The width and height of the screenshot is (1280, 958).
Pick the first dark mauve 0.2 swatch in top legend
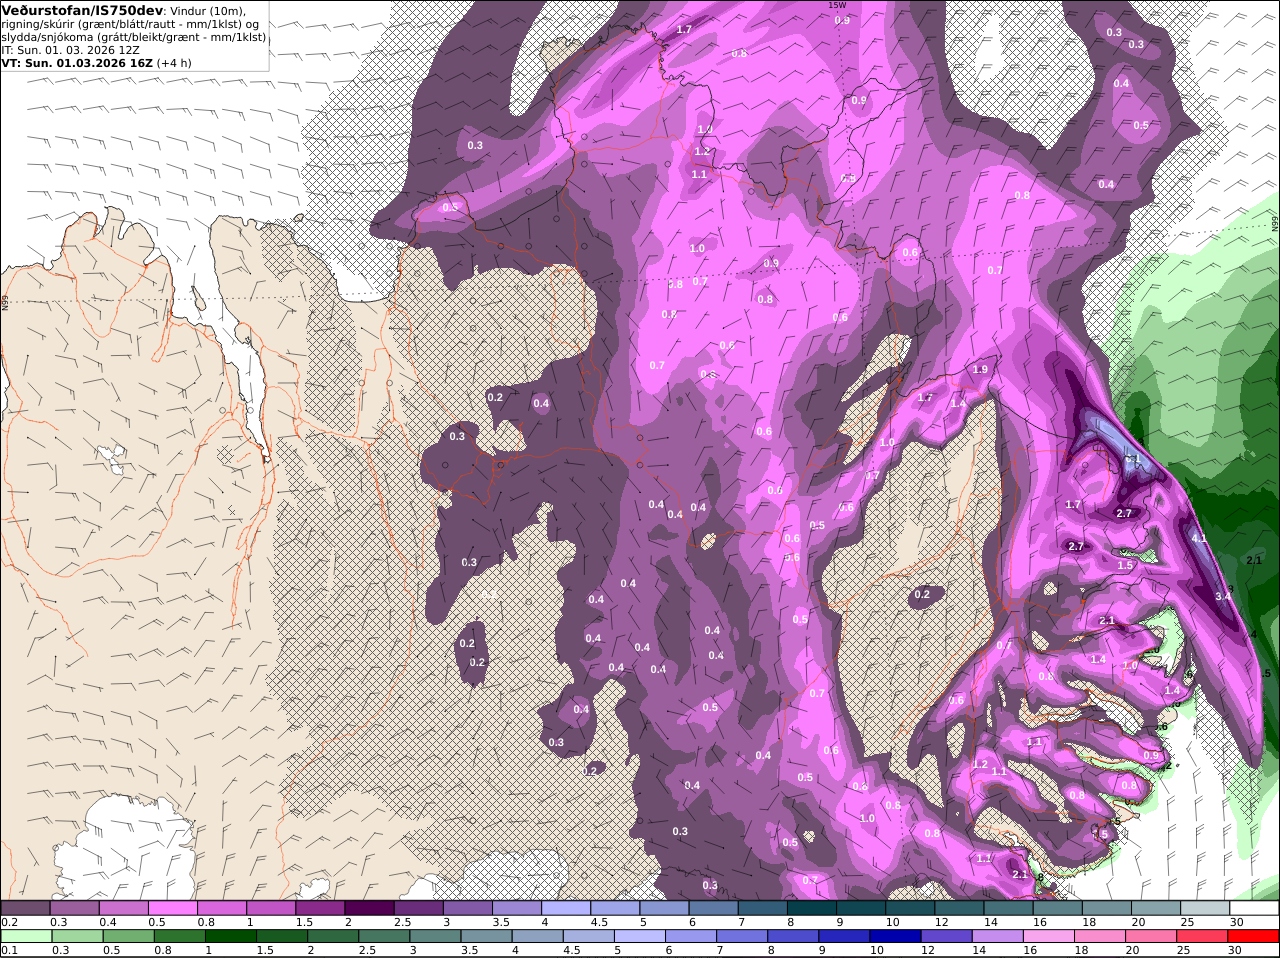click(x=25, y=908)
